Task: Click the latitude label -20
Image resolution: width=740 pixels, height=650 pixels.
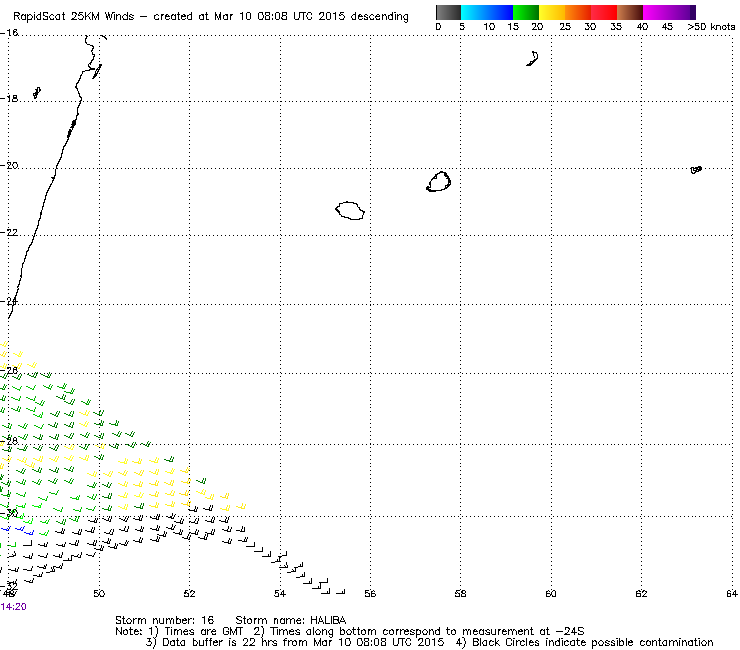Action: pos(9,166)
